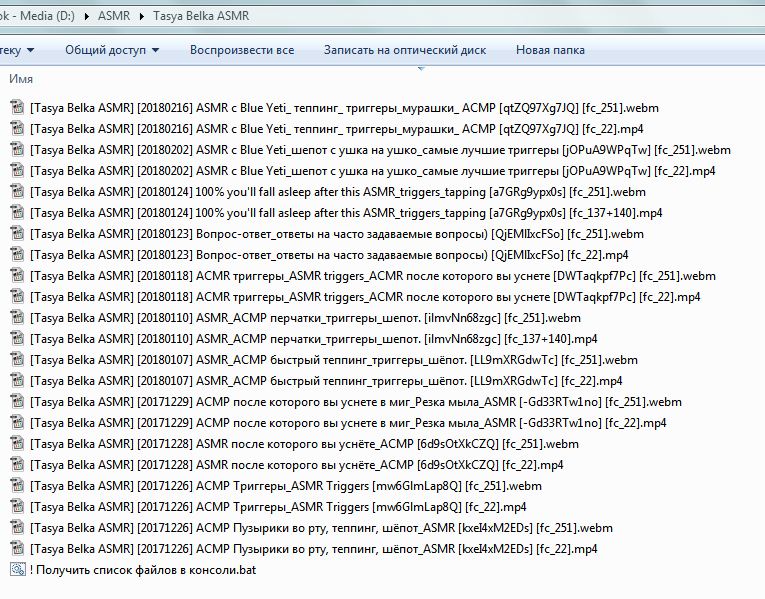Click video icon of mw6GImLap8Q fc_22.mp4 file
Viewport: 765px width, 599px height.
[18, 506]
